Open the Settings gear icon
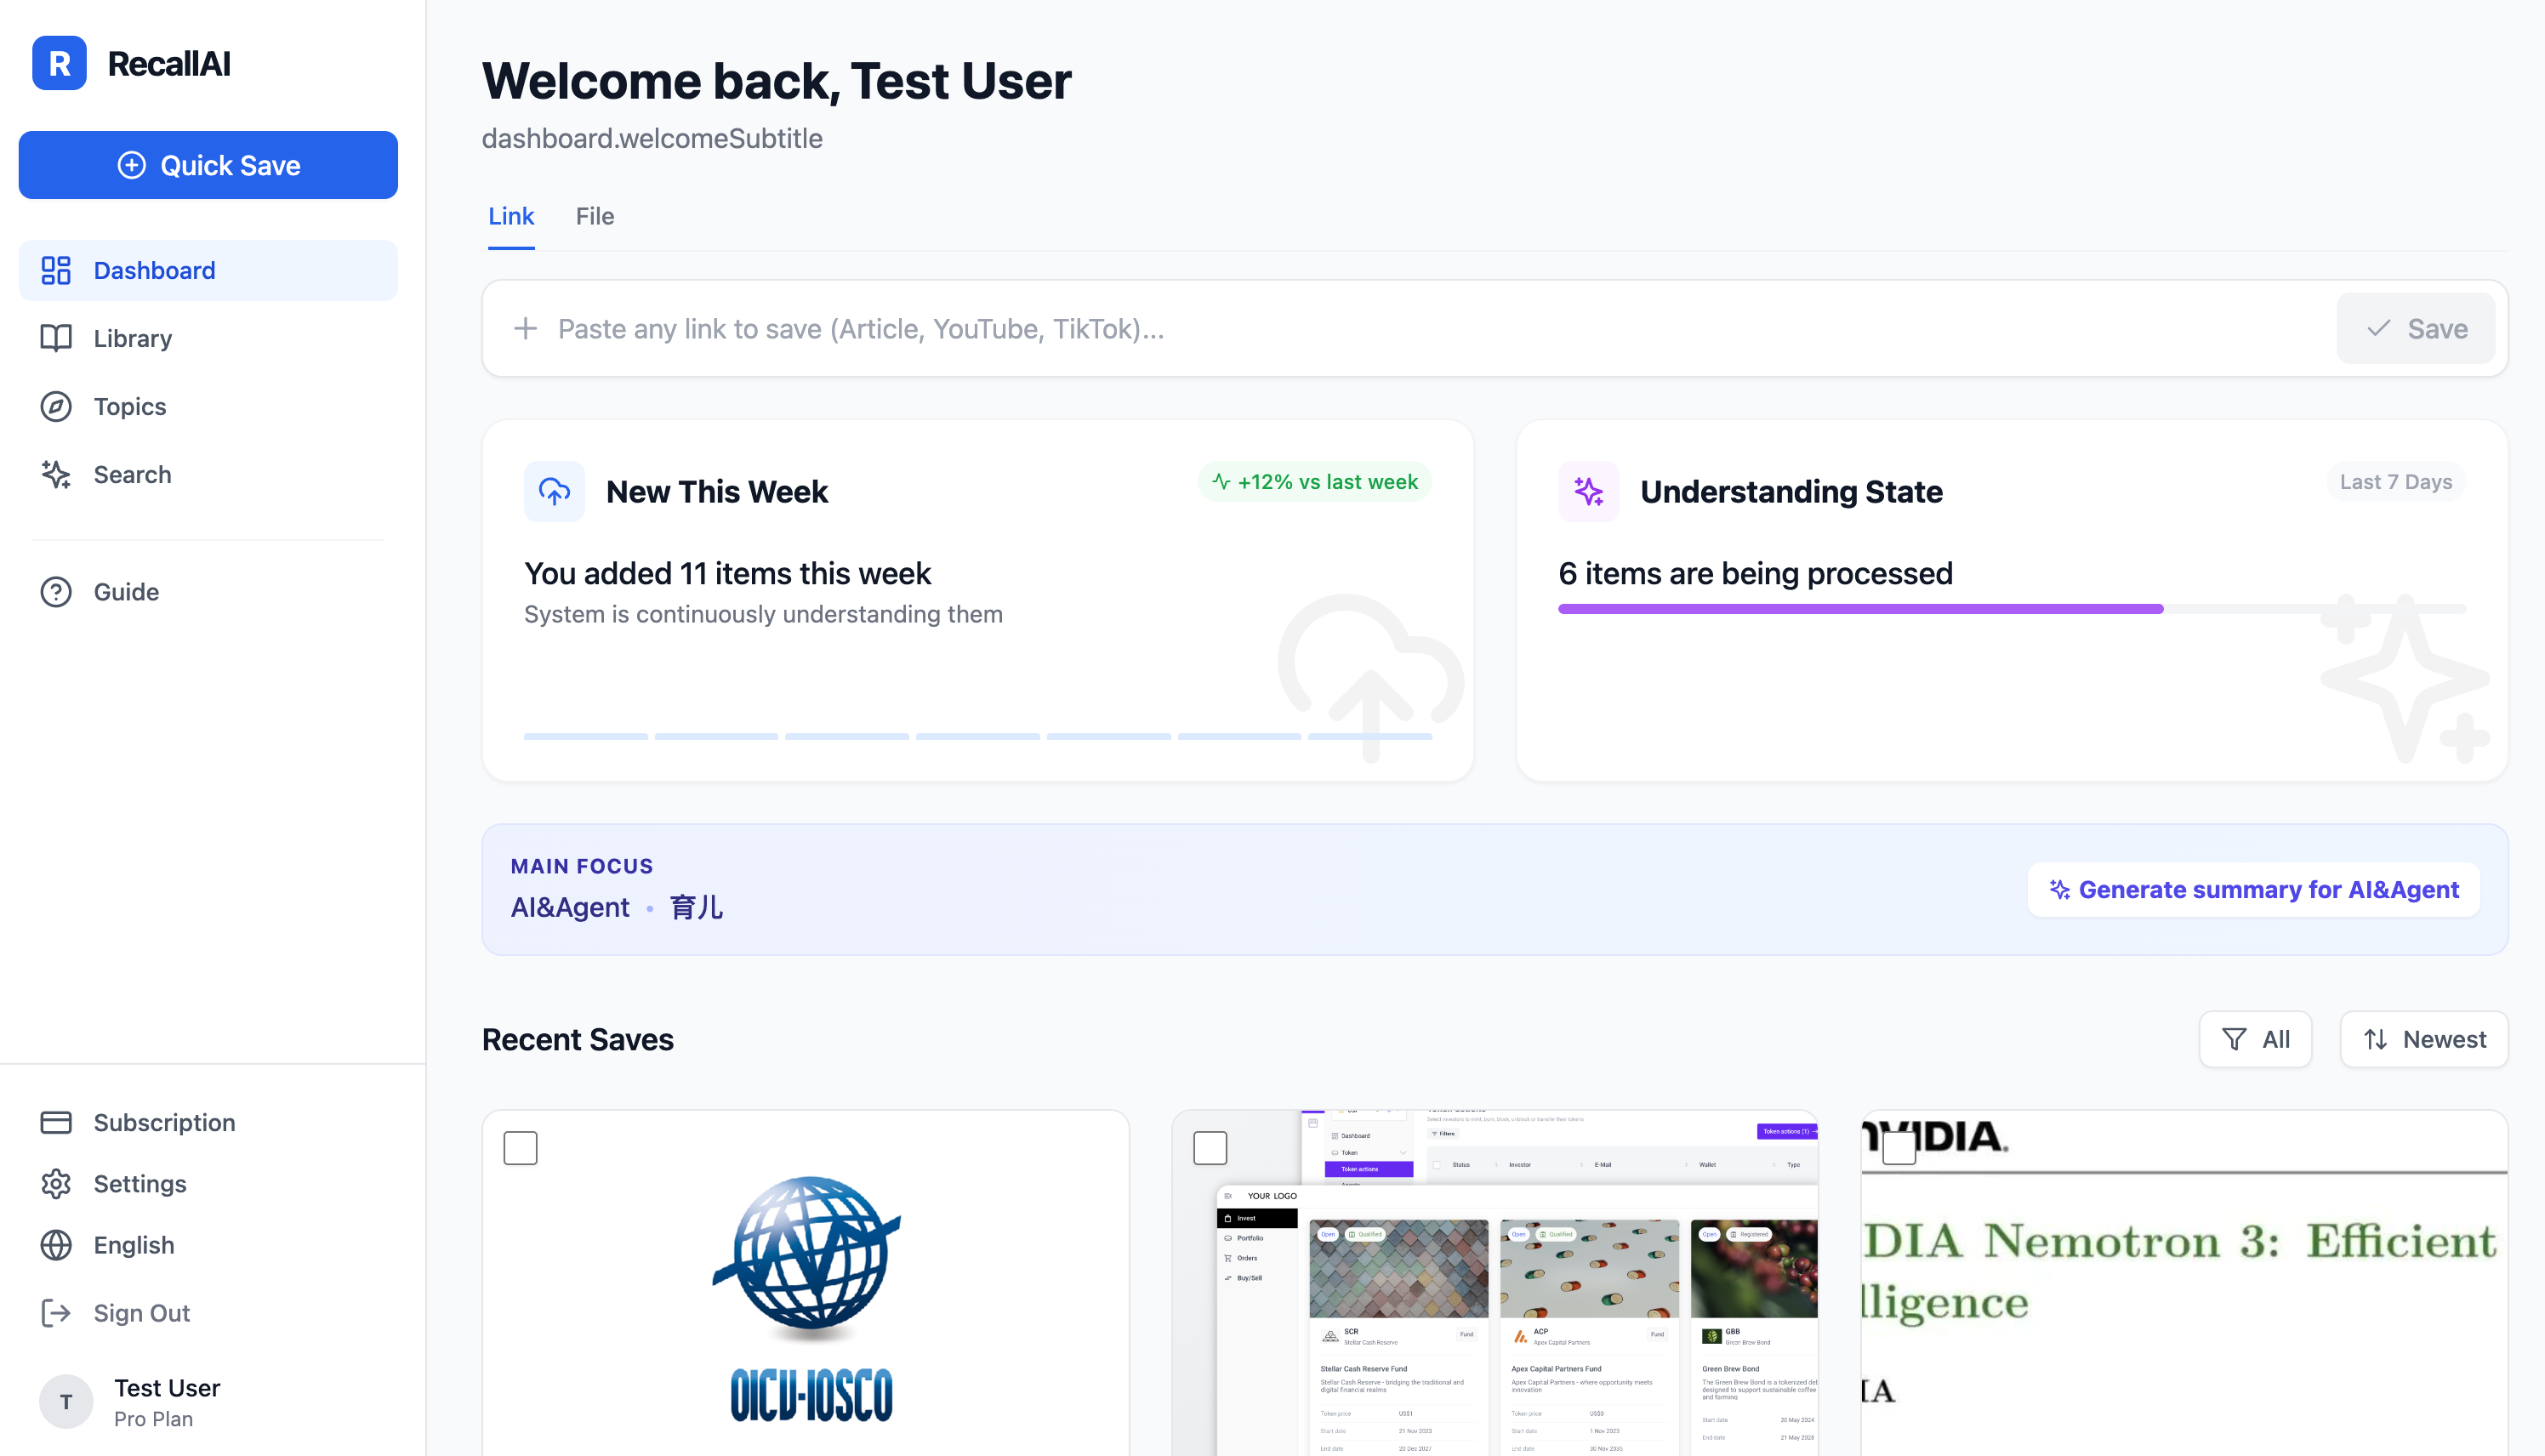The width and height of the screenshot is (2545, 1456). click(x=55, y=1183)
